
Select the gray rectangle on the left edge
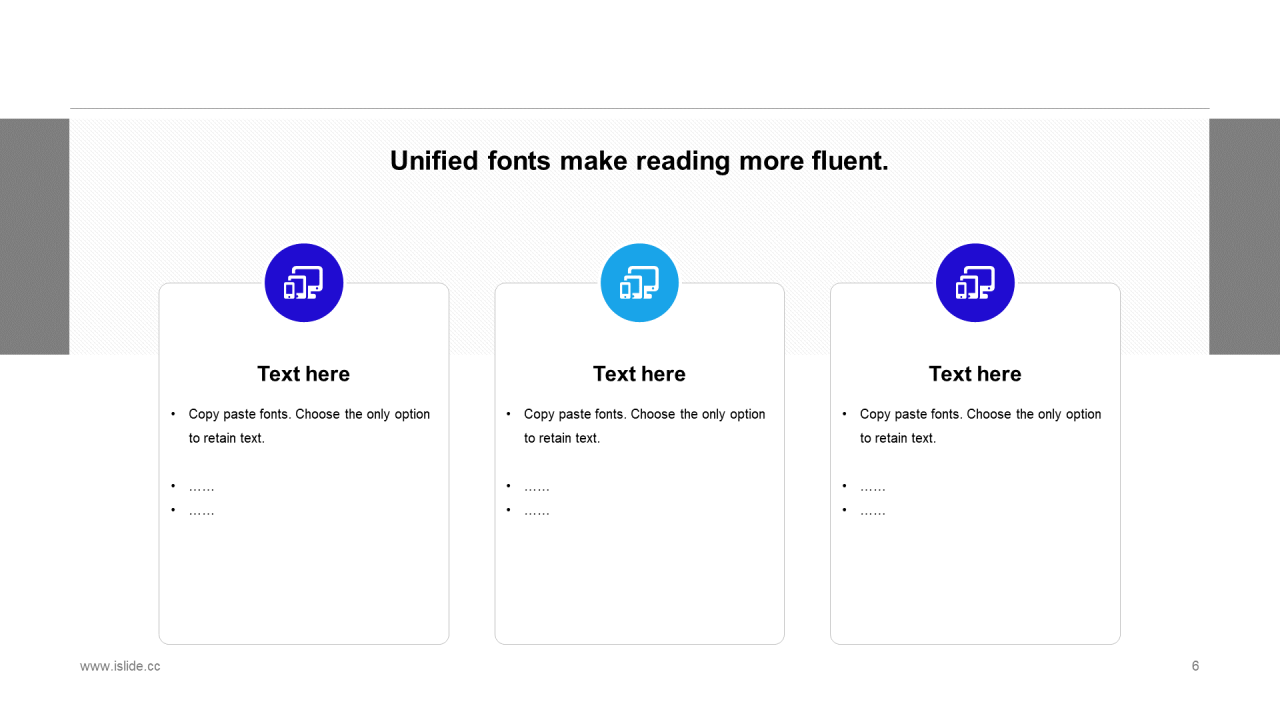(34, 237)
